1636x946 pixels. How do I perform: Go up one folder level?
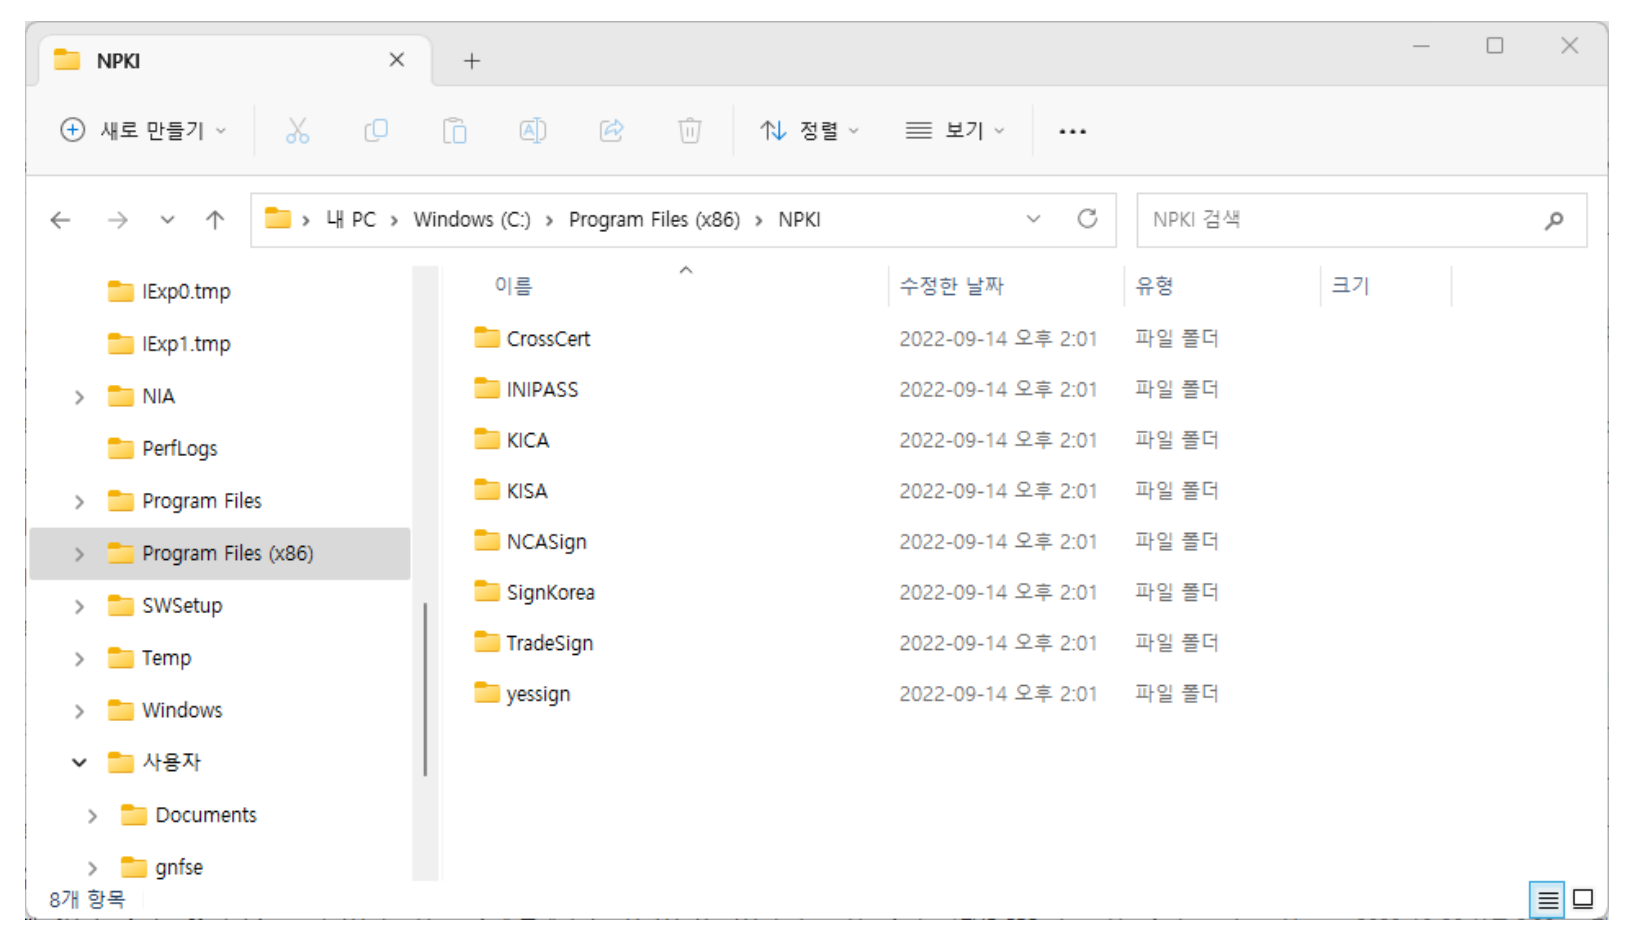215,220
